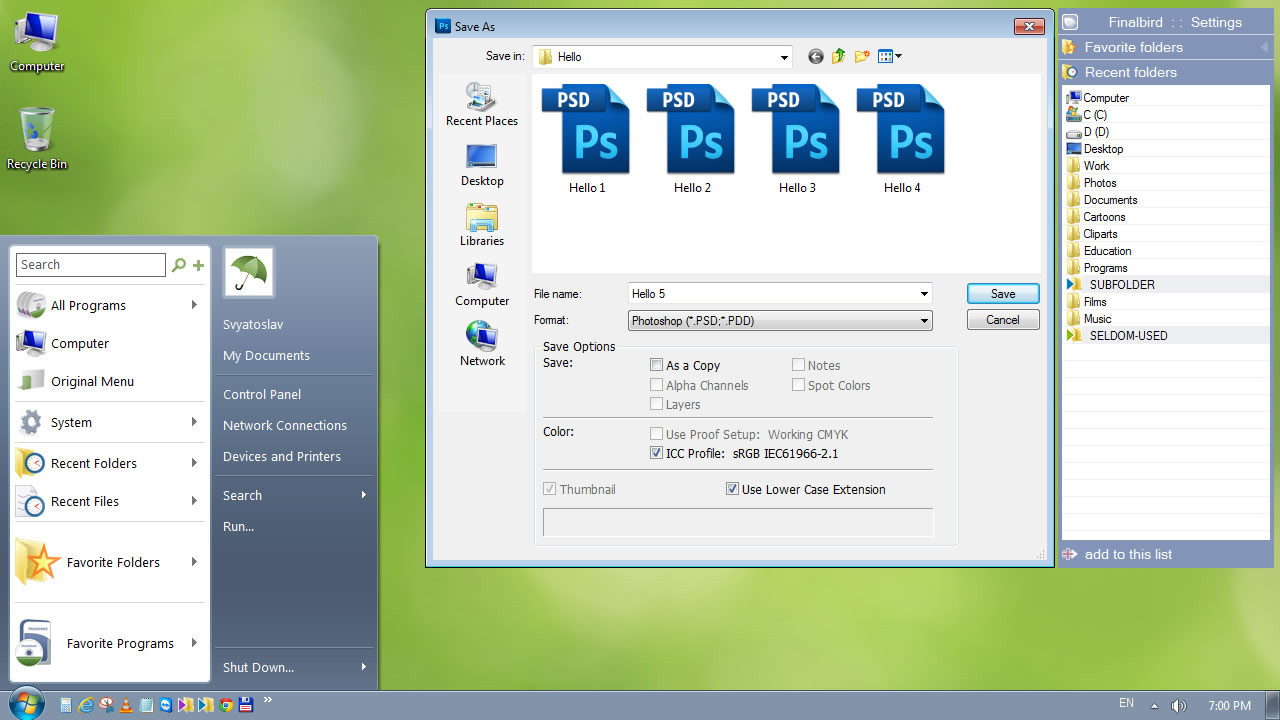
Task: Uncheck Use Lower Case Extension
Action: [733, 489]
